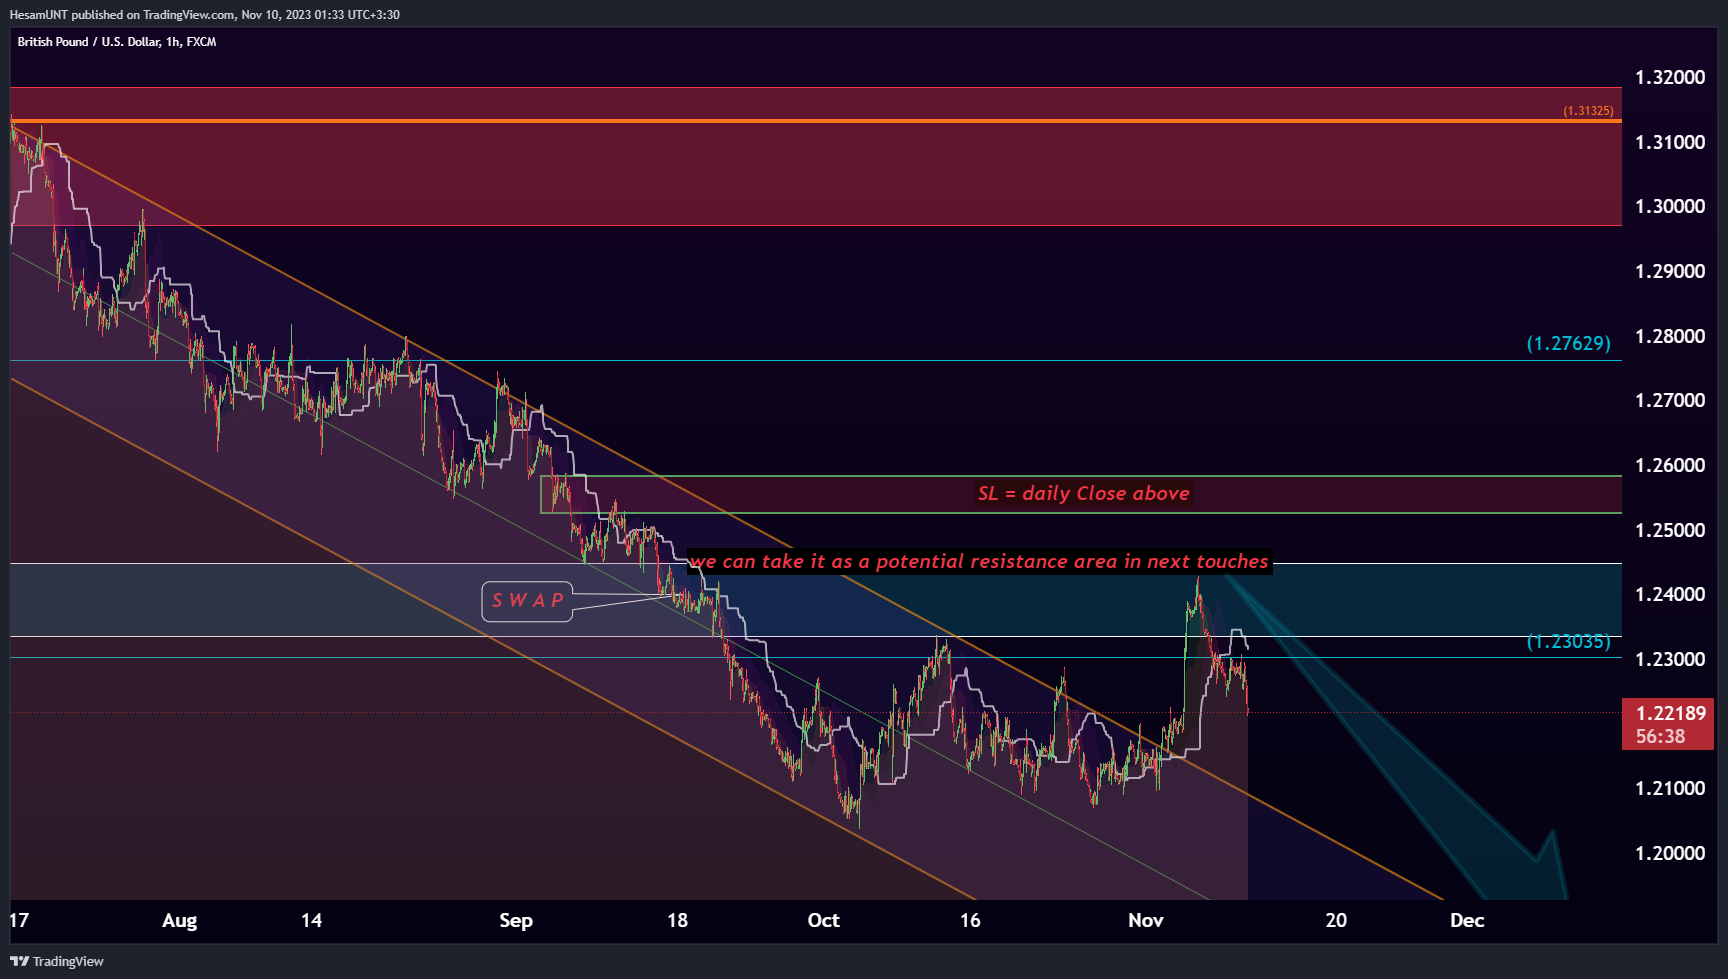The width and height of the screenshot is (1728, 979).
Task: Click the cyan level label (1.27629)
Action: [1568, 343]
